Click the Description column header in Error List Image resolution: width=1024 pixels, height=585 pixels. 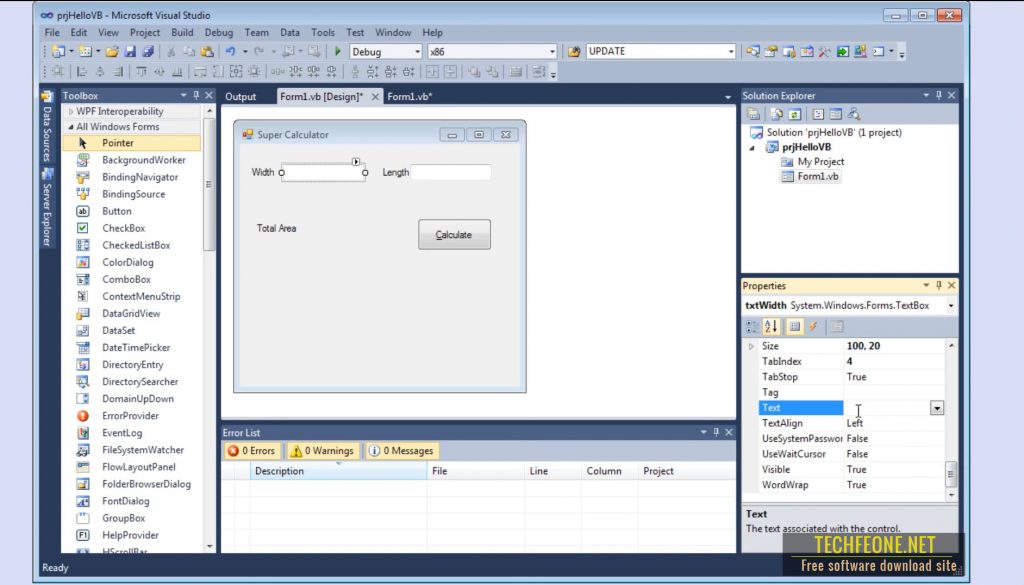tap(338, 471)
